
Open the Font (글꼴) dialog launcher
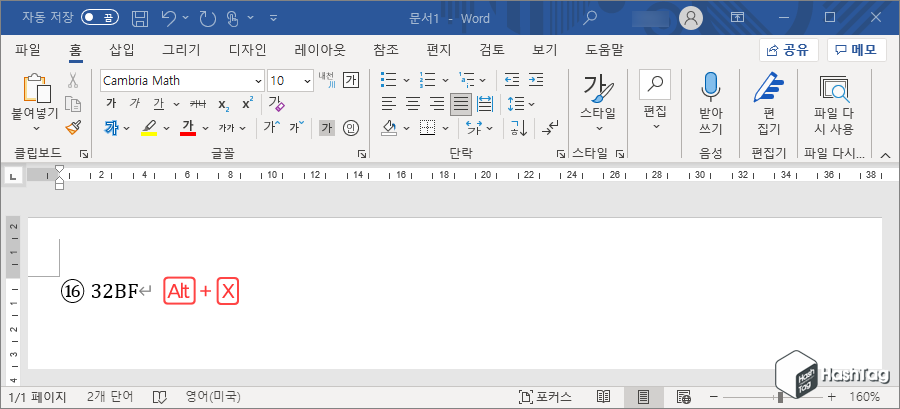362,154
